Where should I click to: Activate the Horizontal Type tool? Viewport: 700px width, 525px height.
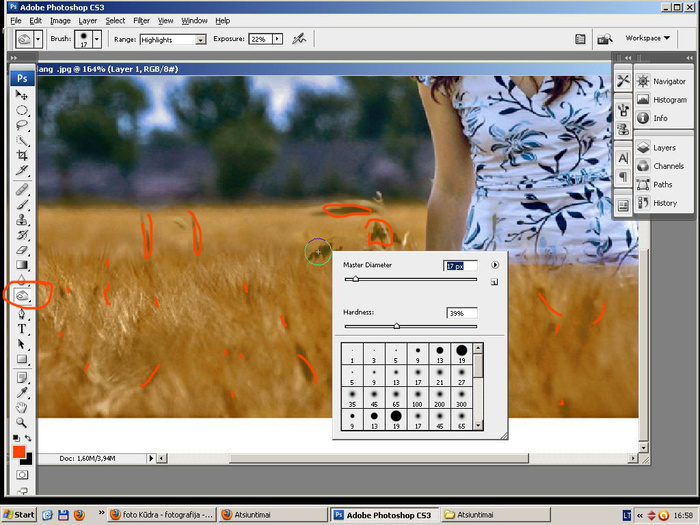[x=22, y=329]
